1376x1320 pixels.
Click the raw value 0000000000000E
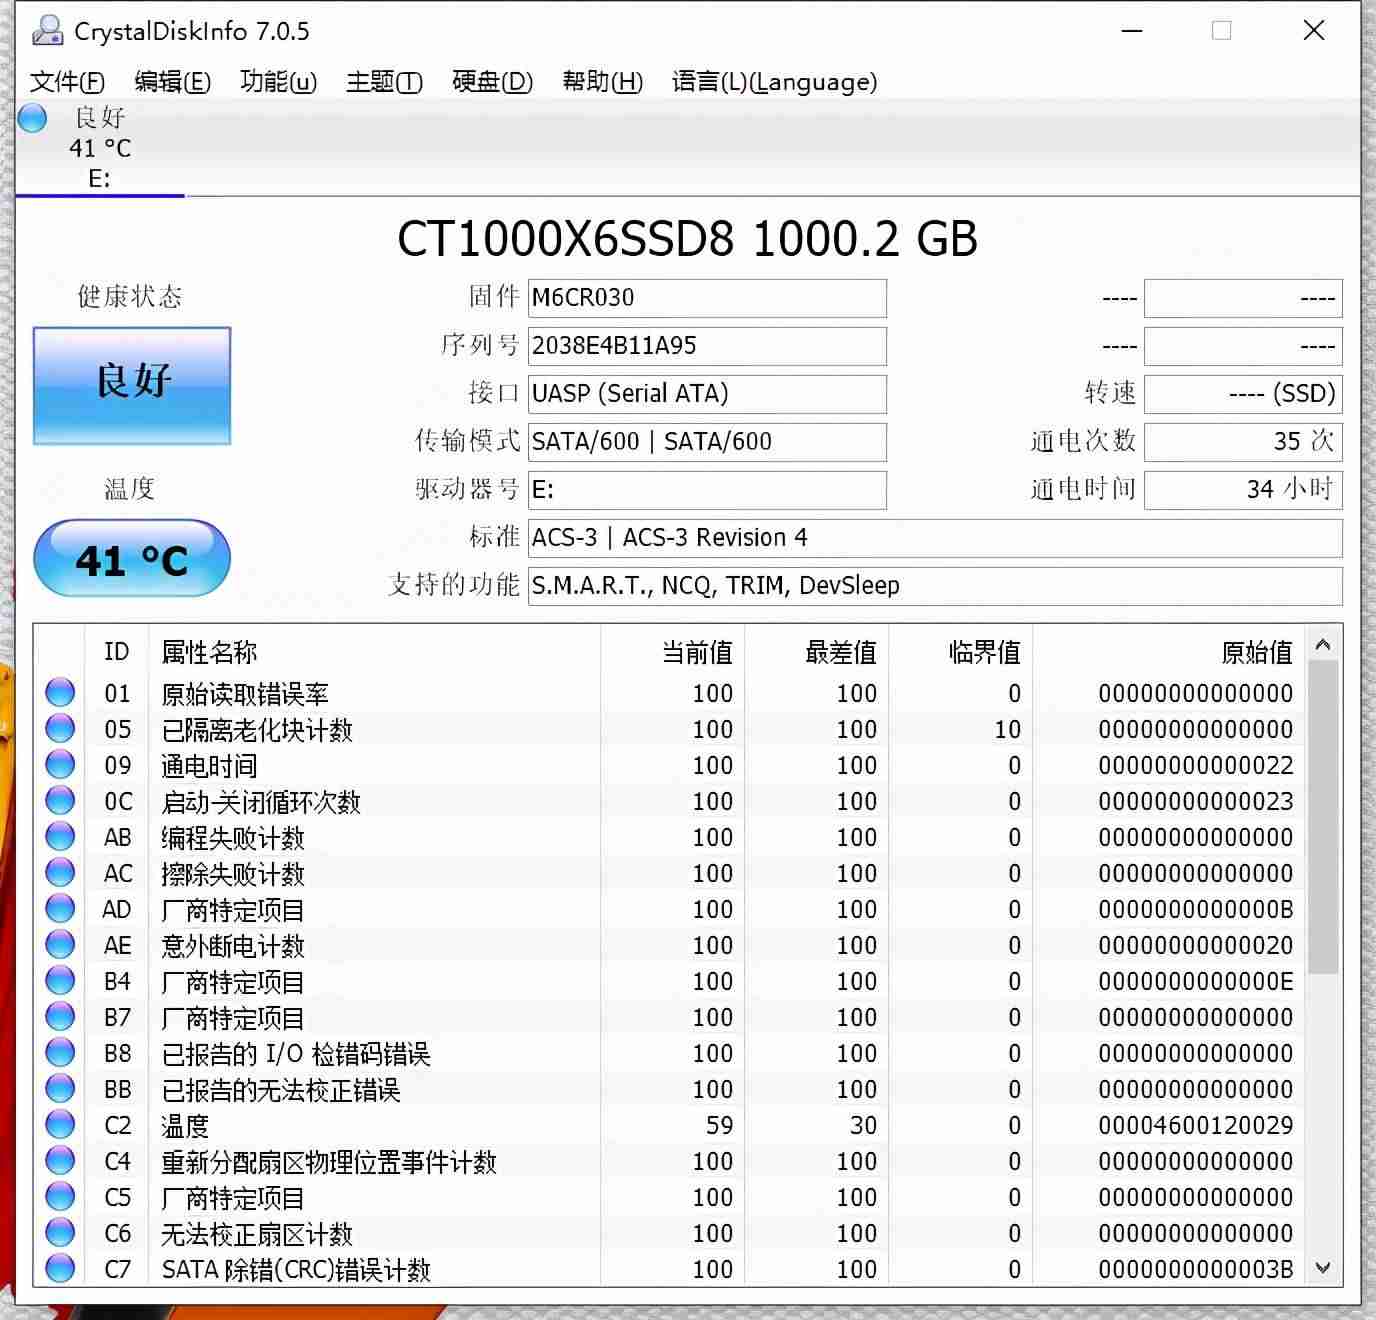tap(1196, 981)
